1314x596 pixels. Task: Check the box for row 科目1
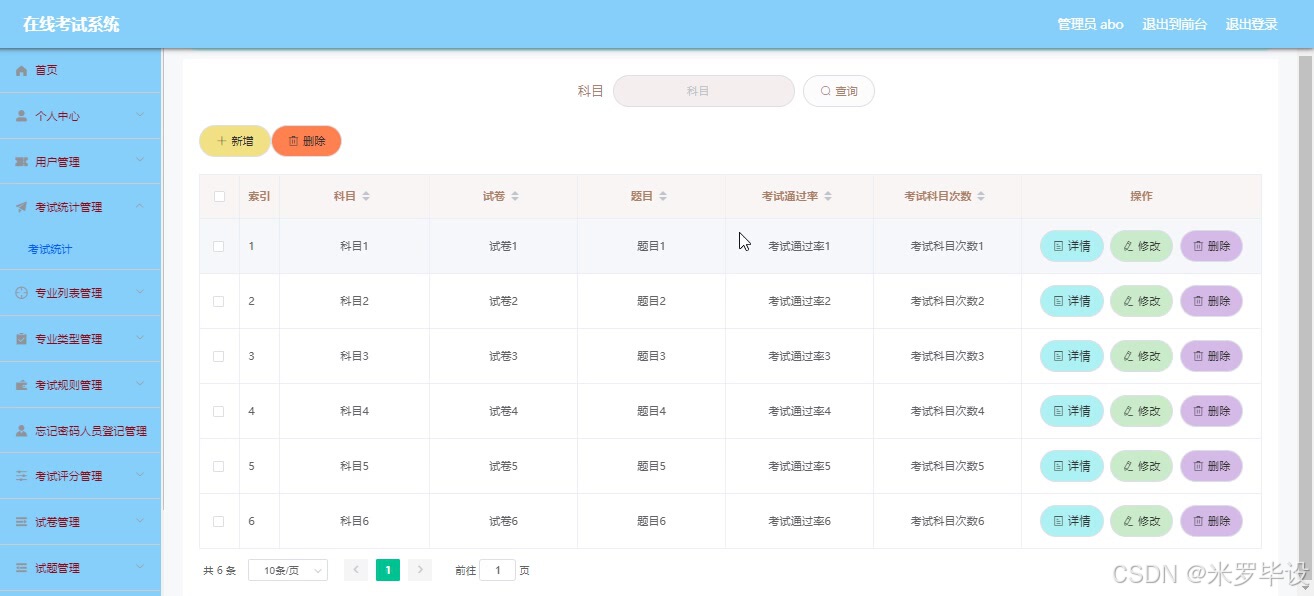219,246
